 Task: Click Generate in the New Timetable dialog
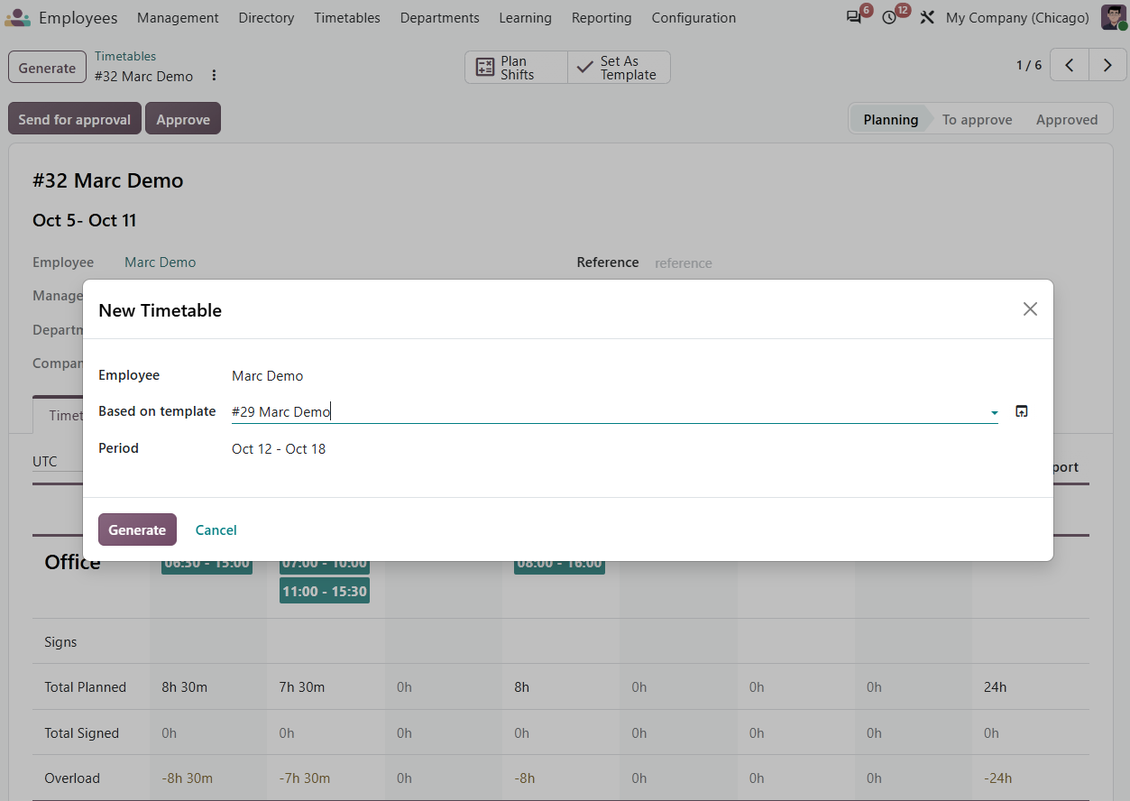tap(137, 530)
